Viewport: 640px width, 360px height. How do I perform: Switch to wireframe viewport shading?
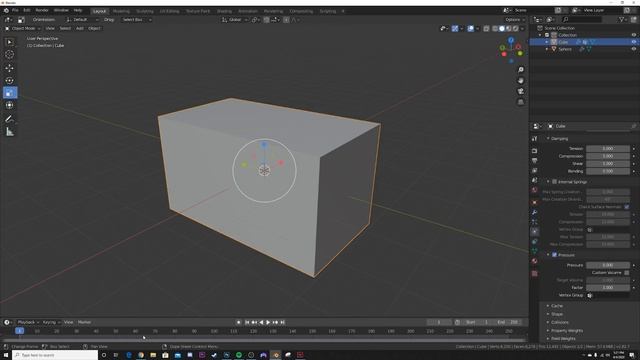[495, 29]
